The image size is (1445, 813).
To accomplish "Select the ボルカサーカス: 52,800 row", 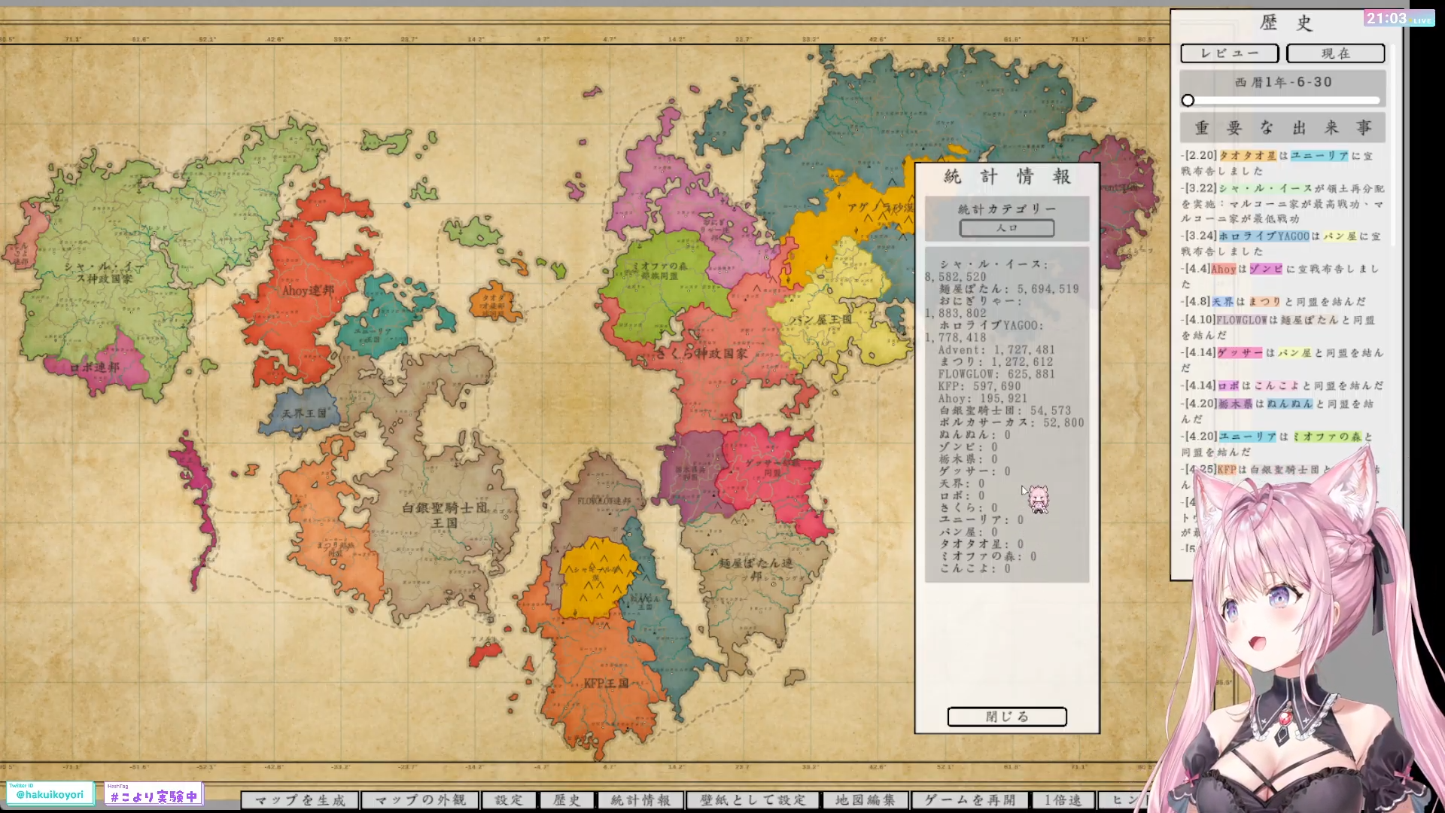I will pos(1011,423).
